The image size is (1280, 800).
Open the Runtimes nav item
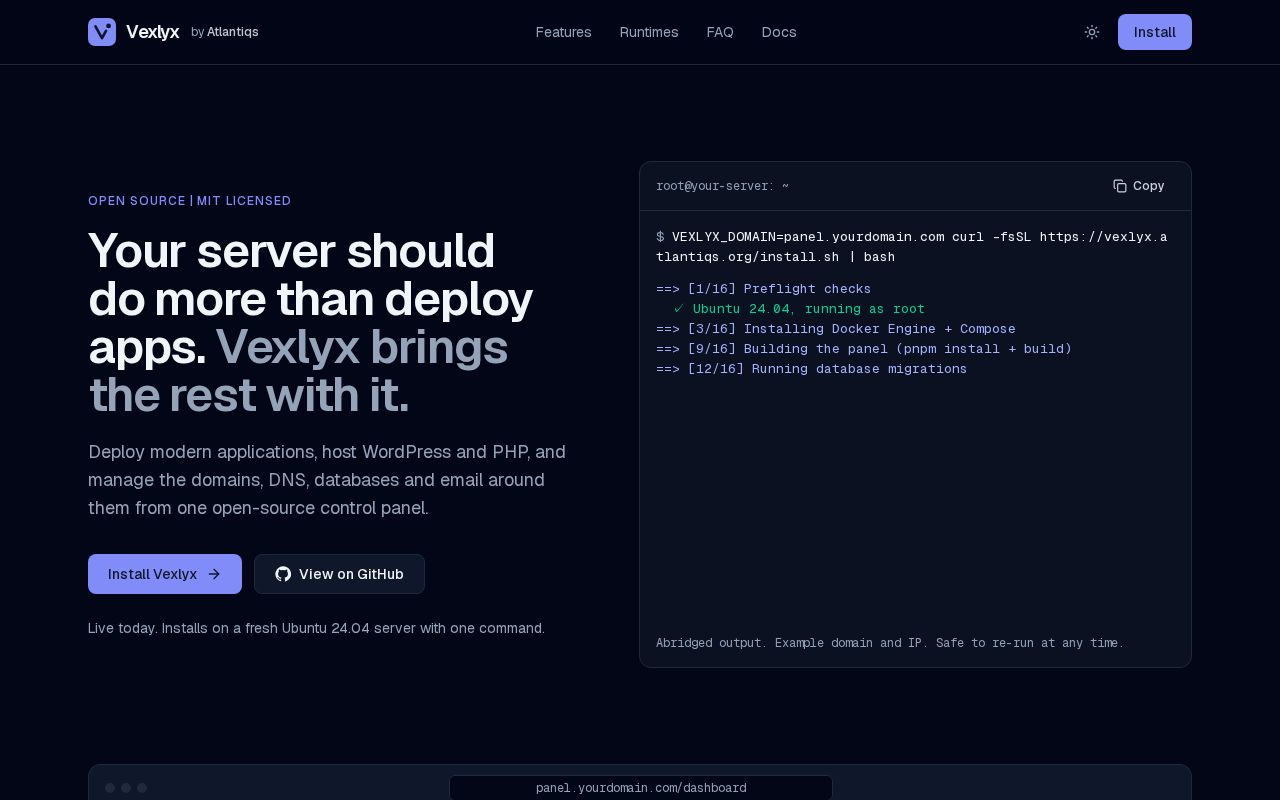[x=649, y=32]
